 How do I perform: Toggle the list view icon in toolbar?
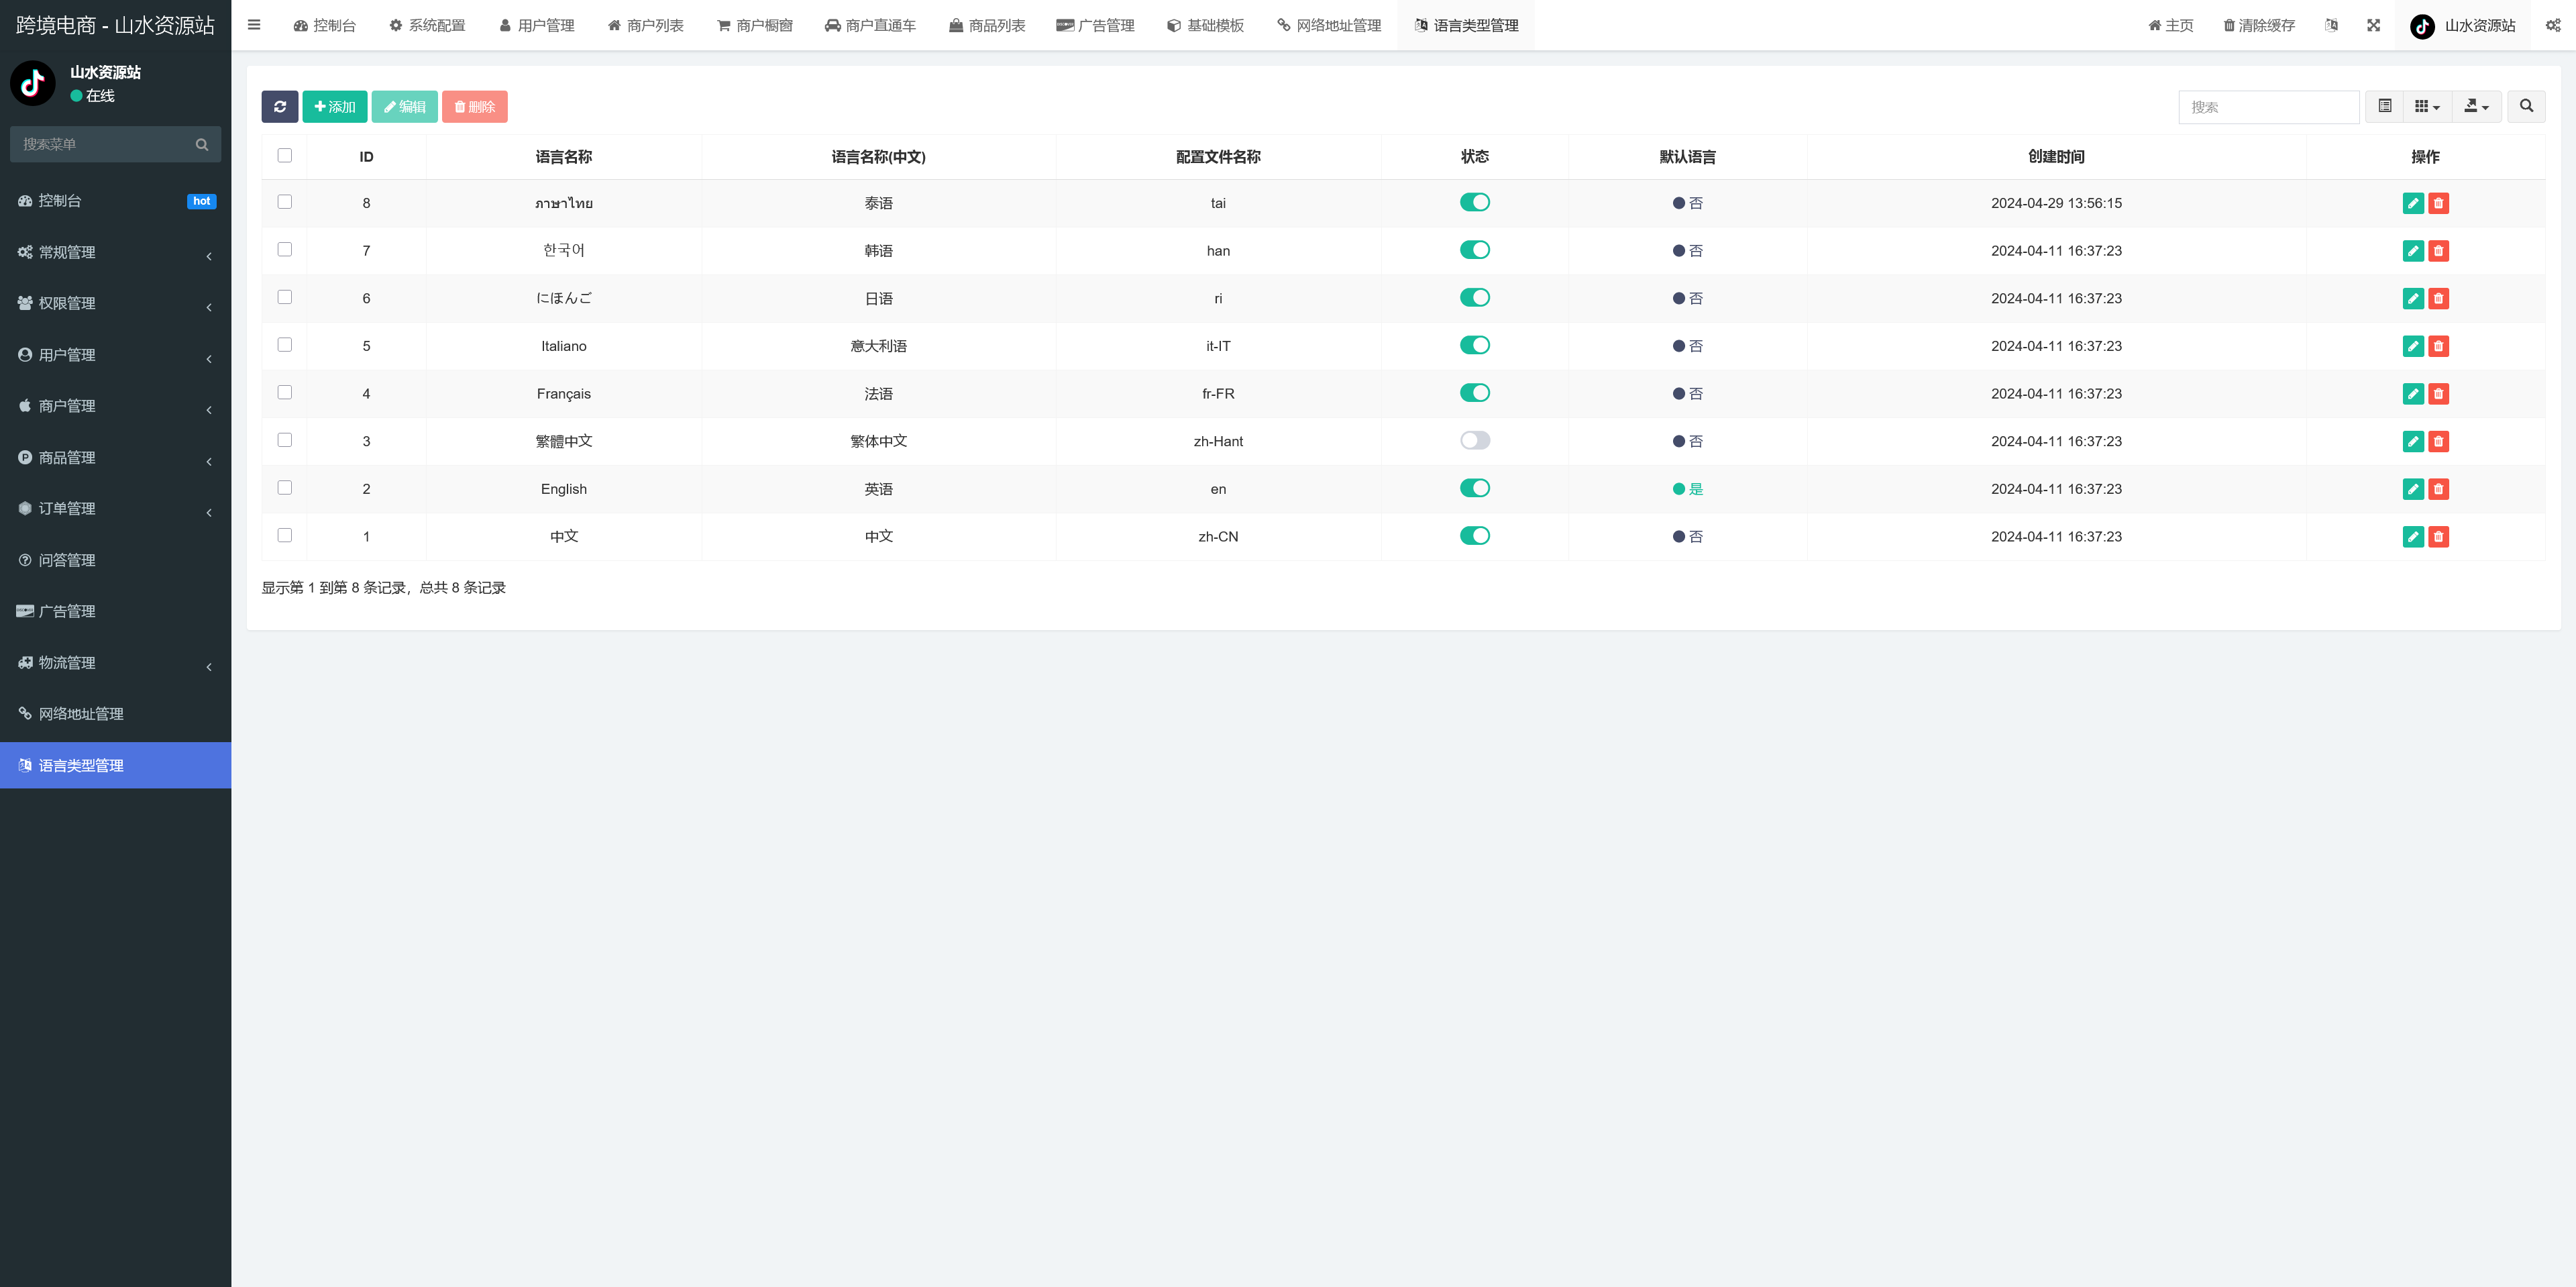2384,106
